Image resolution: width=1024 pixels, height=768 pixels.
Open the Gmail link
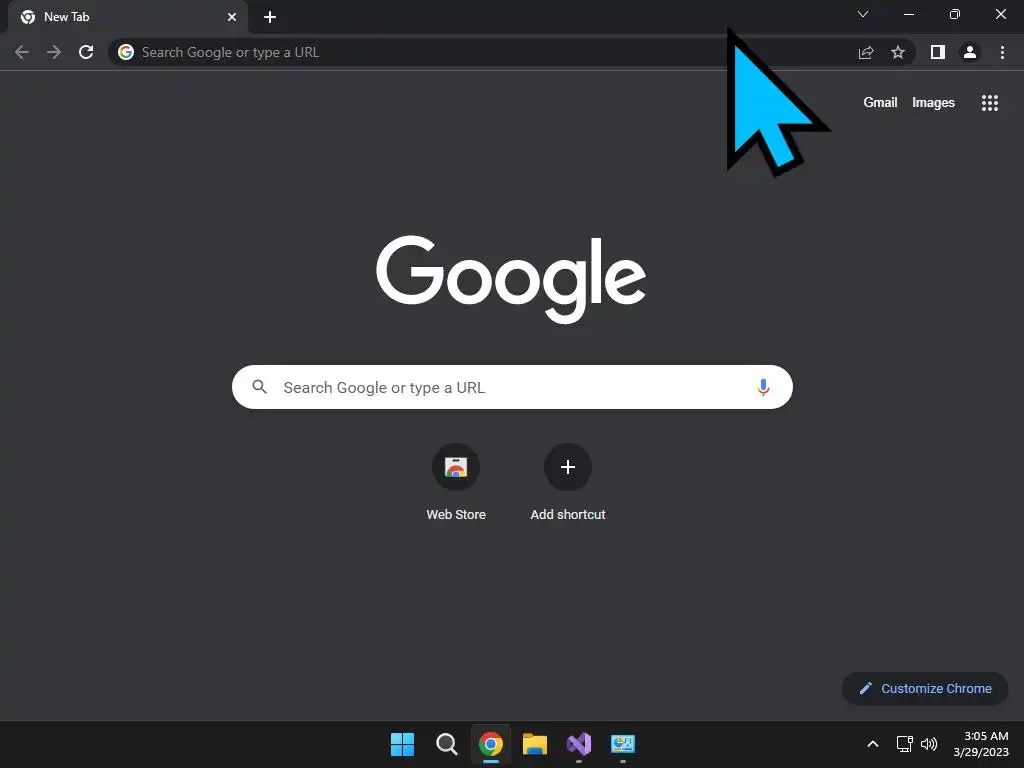(880, 103)
